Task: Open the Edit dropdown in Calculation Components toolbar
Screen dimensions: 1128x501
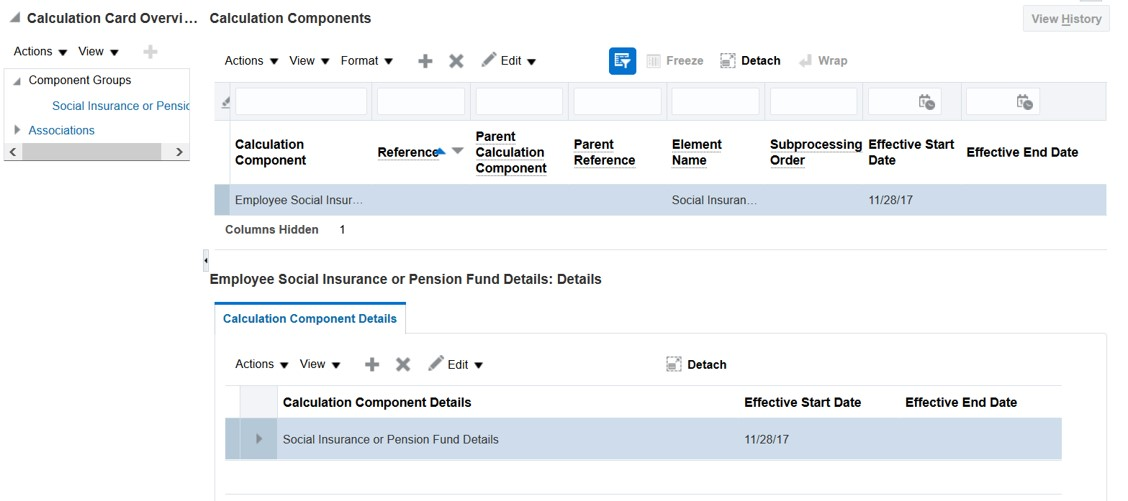Action: click(x=509, y=61)
